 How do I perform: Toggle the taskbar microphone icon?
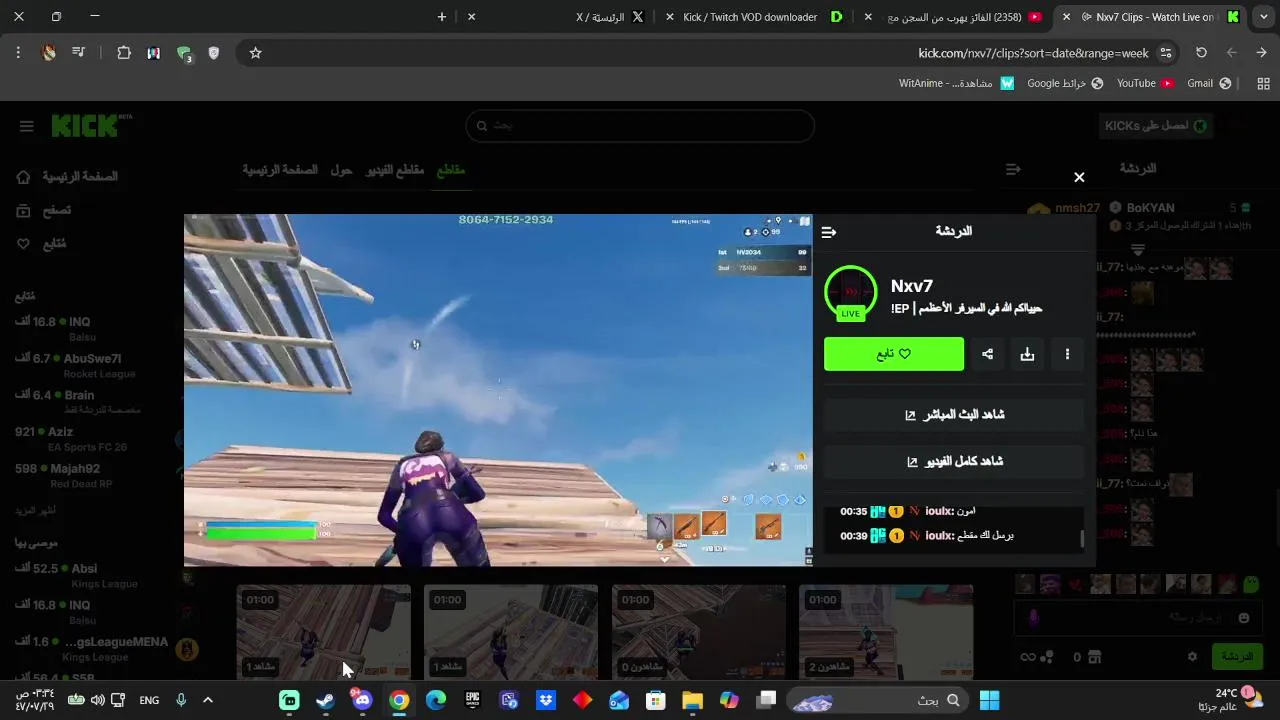tap(181, 700)
